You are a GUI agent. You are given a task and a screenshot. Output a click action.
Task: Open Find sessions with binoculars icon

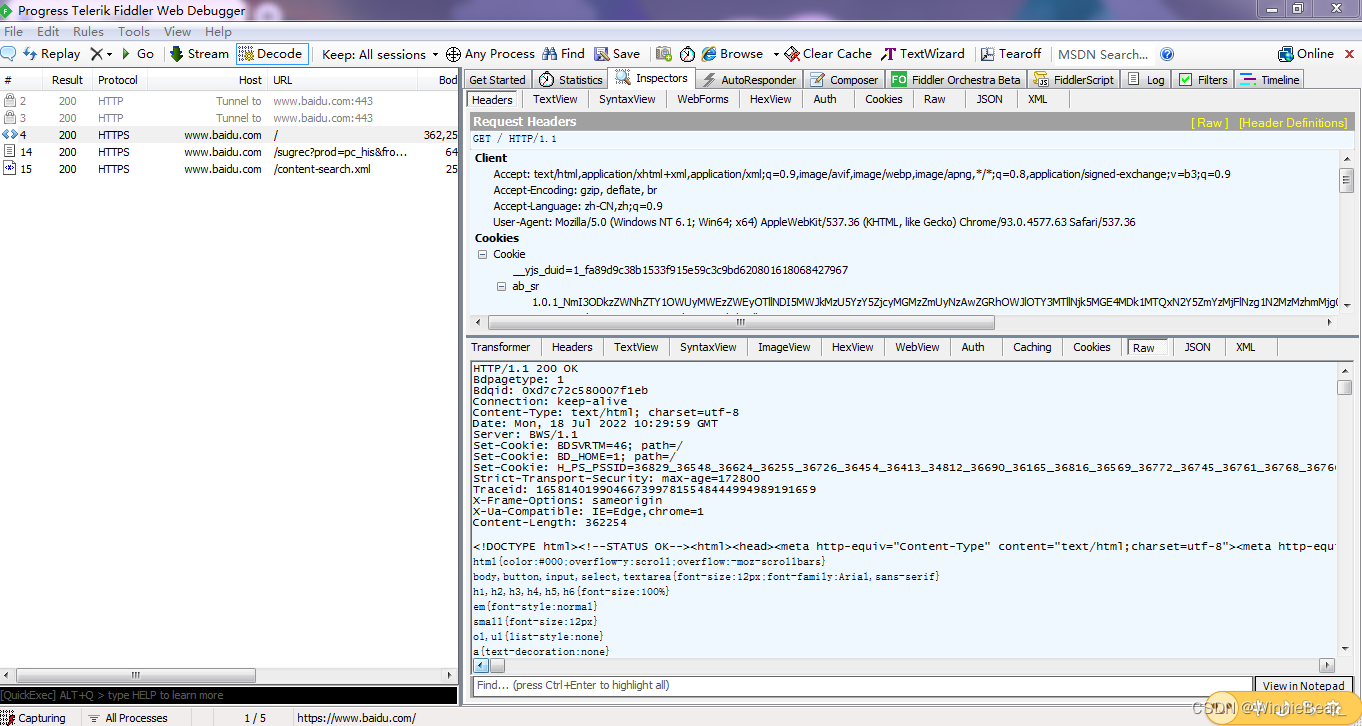tap(564, 54)
